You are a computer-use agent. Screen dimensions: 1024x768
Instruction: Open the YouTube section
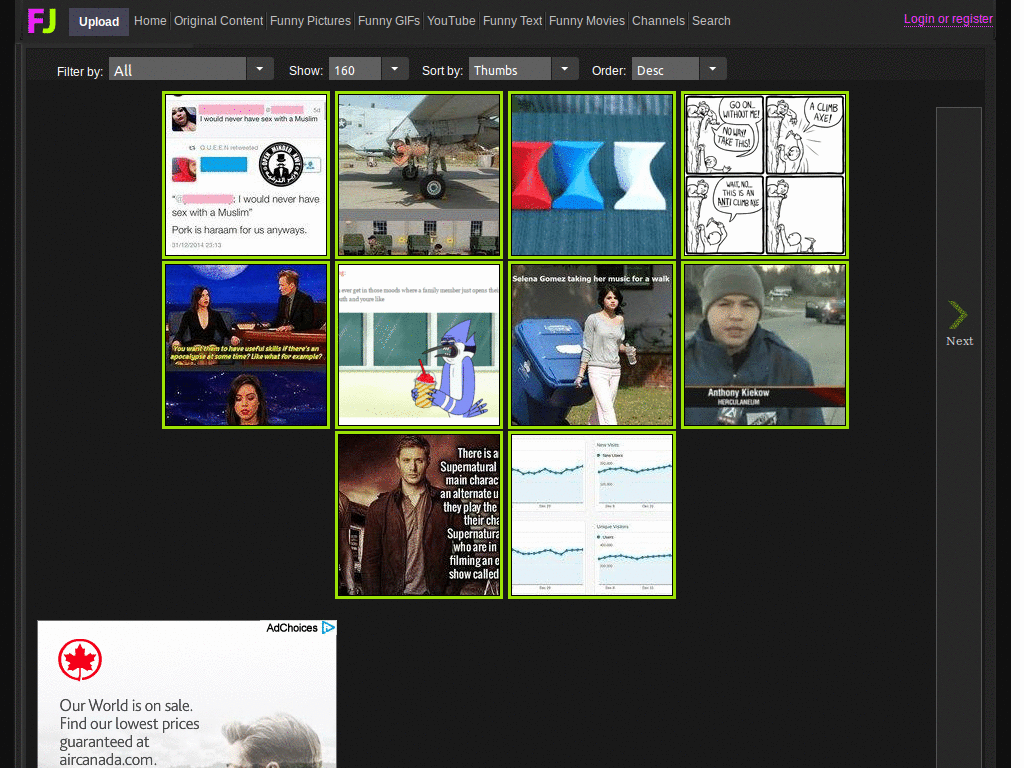[x=451, y=21]
